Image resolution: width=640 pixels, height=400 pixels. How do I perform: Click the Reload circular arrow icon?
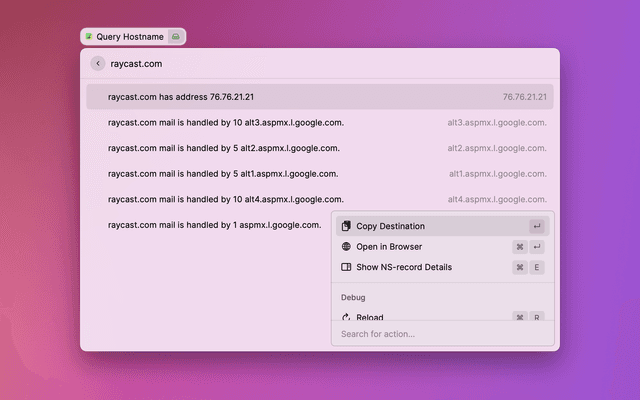click(346, 317)
